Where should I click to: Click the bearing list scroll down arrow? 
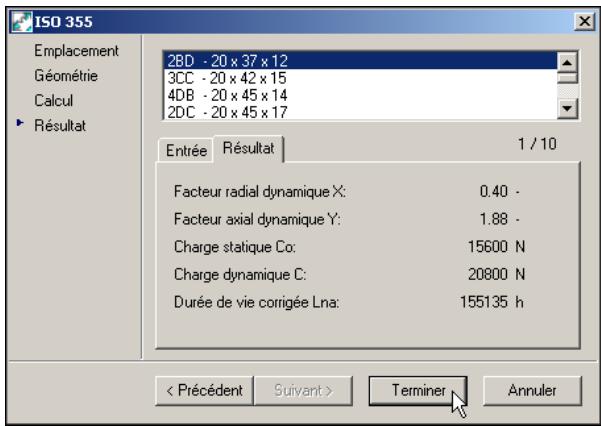coord(567,108)
